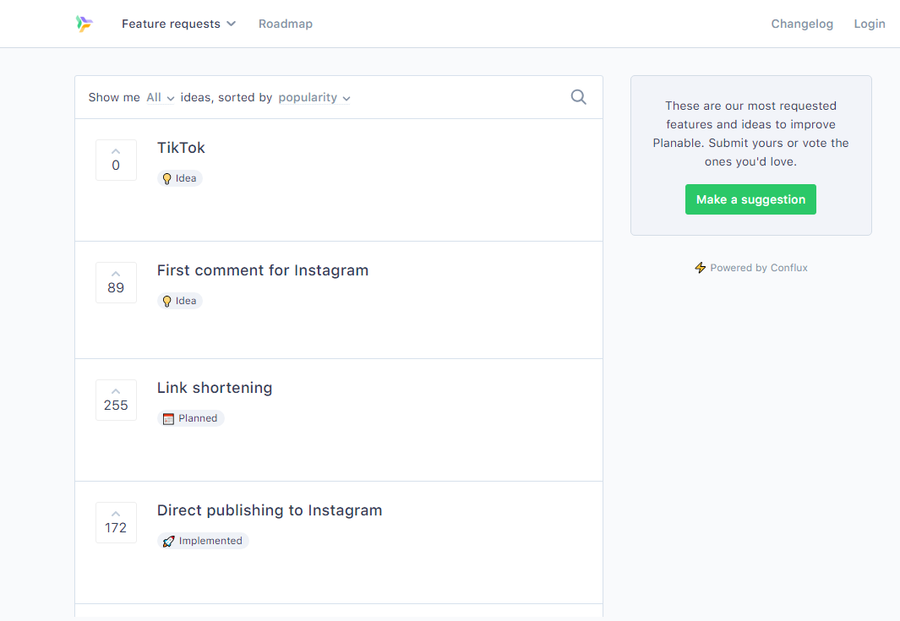Open the popularity sort dropdown

[x=314, y=98]
